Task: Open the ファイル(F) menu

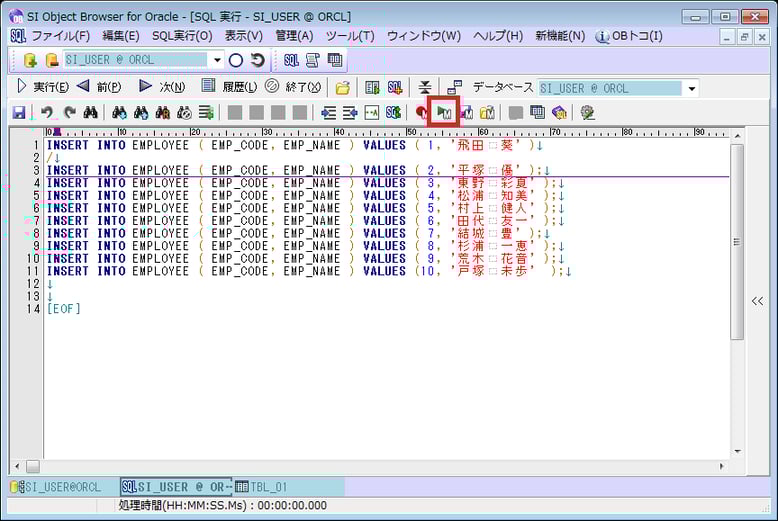Action: [60, 36]
